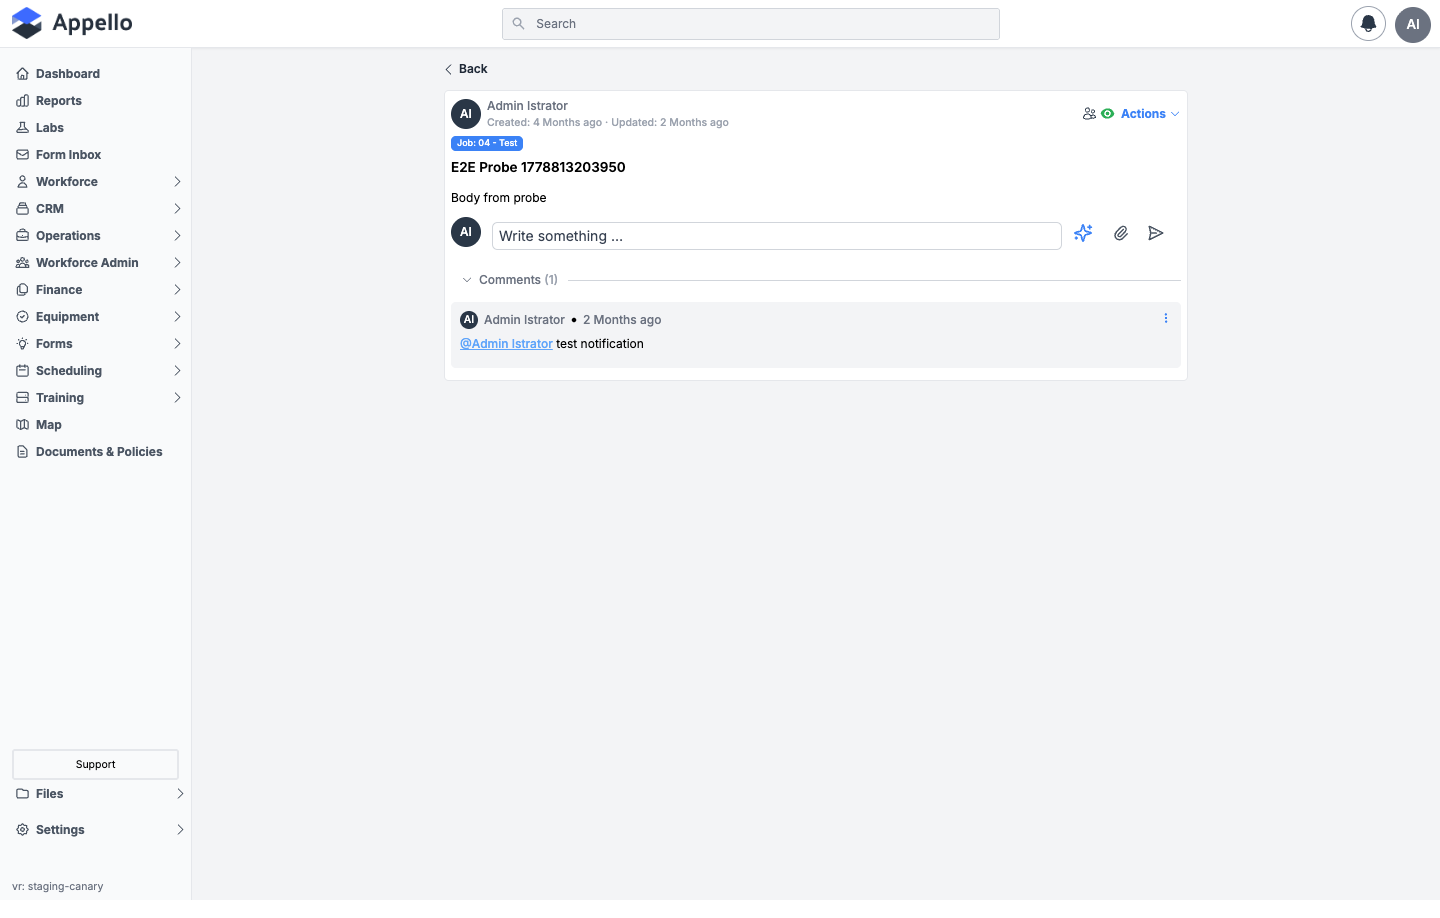Click the Form Inbox envelope icon

coord(22,155)
